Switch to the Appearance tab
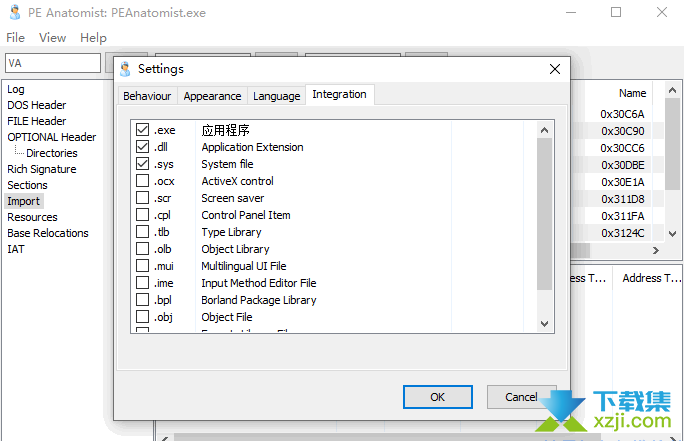This screenshot has height=441, width=684. click(212, 96)
